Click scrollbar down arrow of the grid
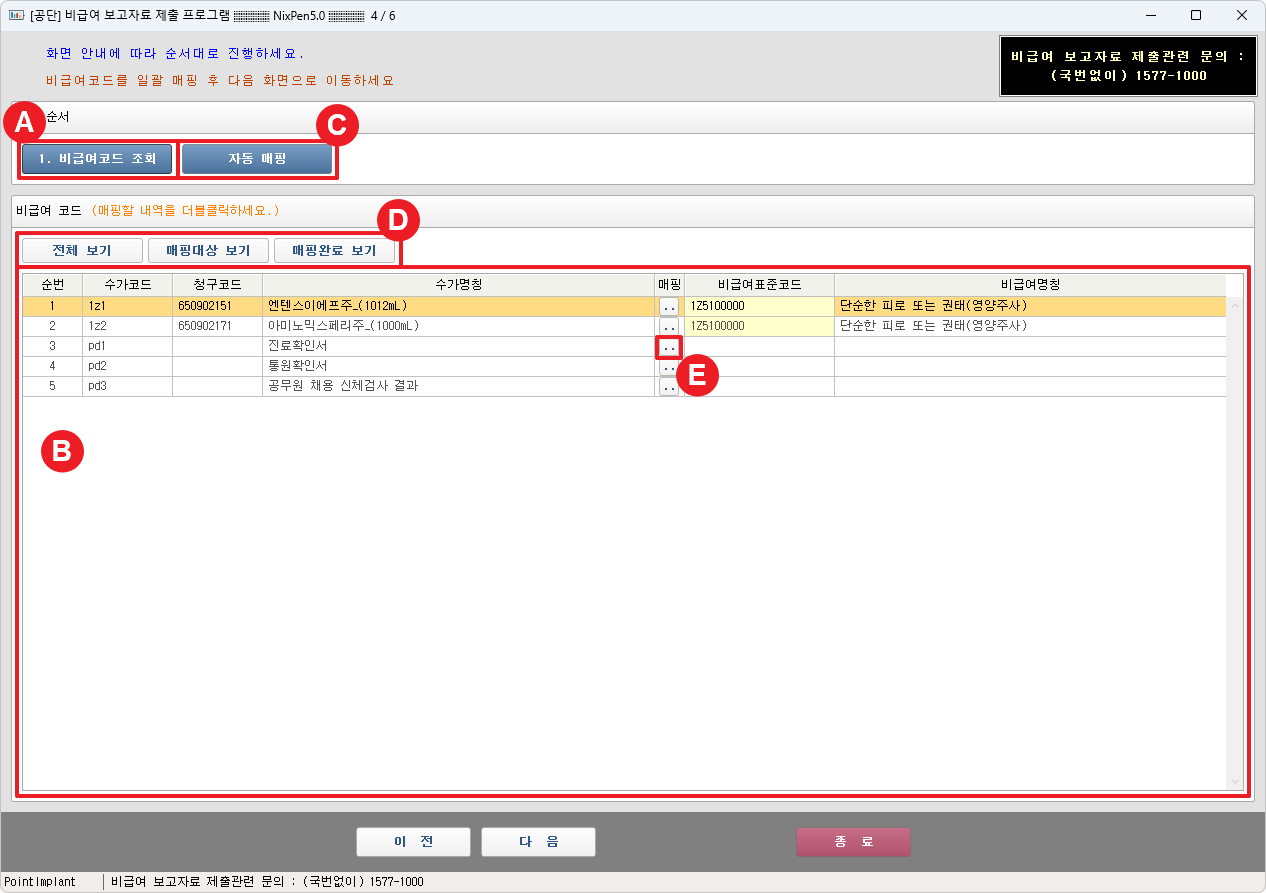 pyautogui.click(x=1235, y=782)
